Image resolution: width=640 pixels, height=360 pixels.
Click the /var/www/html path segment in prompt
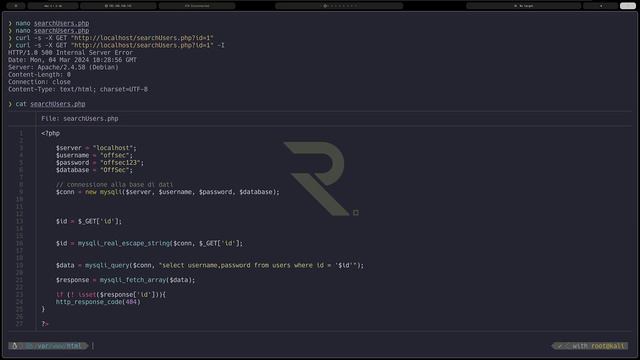[57, 346]
